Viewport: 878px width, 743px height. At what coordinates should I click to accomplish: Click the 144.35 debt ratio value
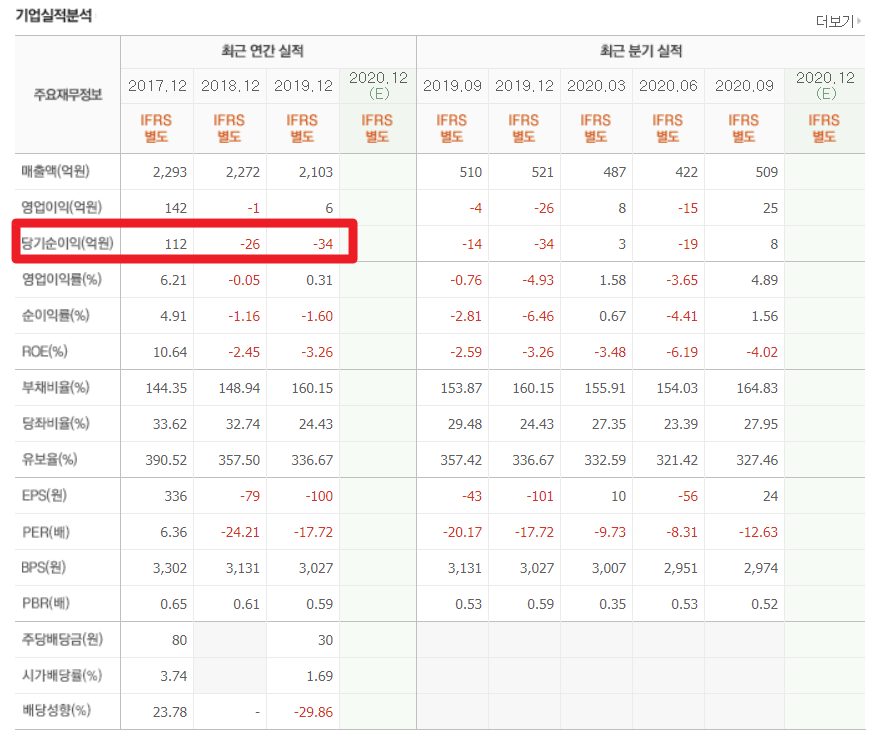166,388
